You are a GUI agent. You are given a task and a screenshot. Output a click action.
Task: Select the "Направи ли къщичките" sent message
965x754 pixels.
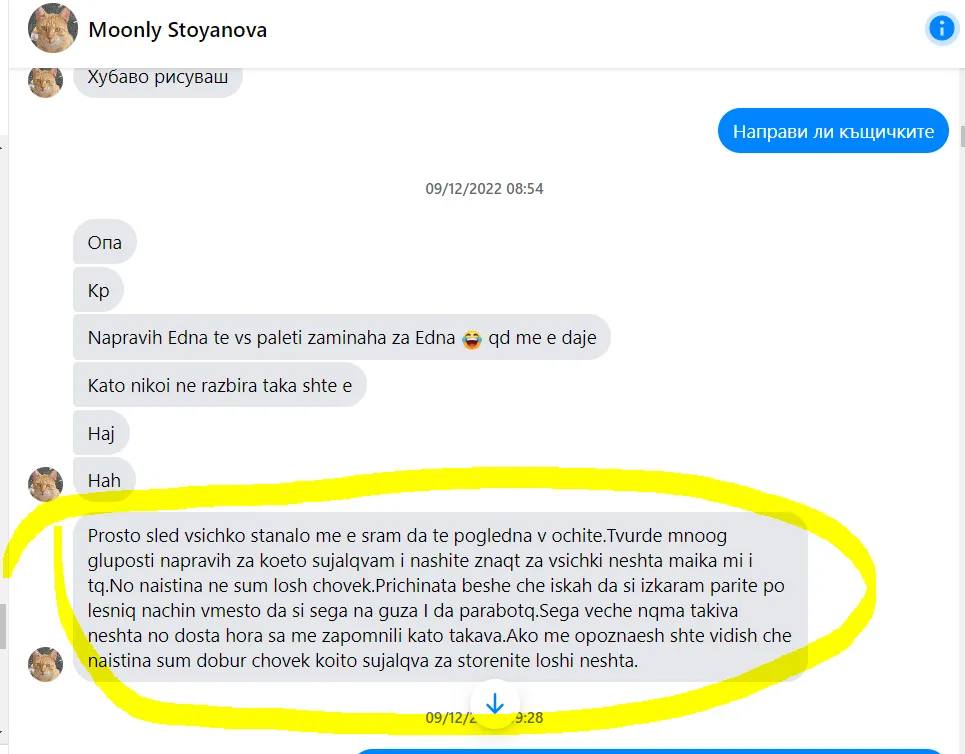point(833,131)
